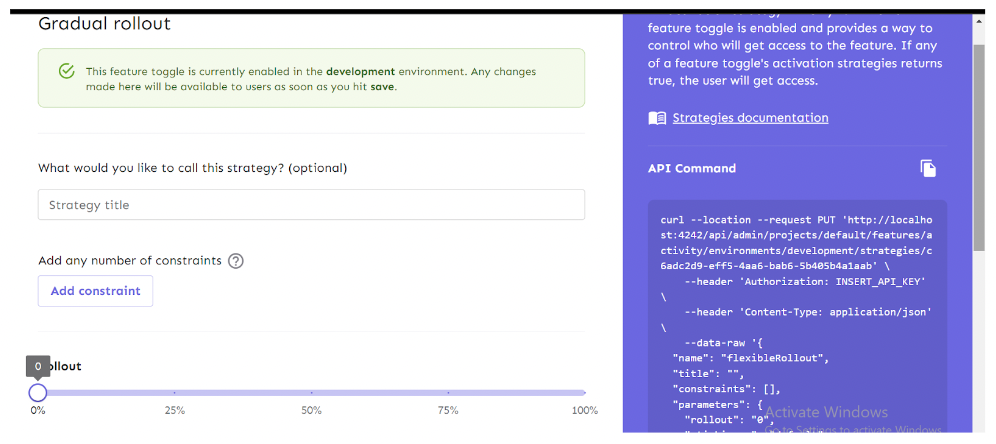996x444 pixels.
Task: Click the 0% label under the slider
Action: [38, 411]
